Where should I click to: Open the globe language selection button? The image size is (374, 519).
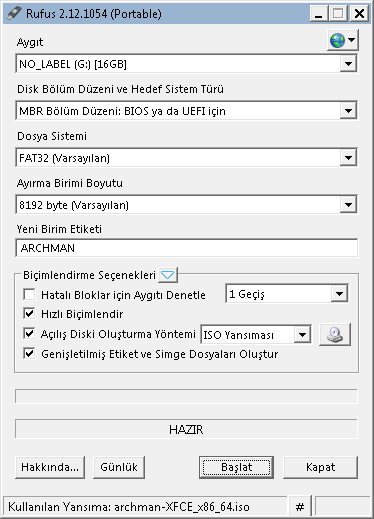(343, 40)
